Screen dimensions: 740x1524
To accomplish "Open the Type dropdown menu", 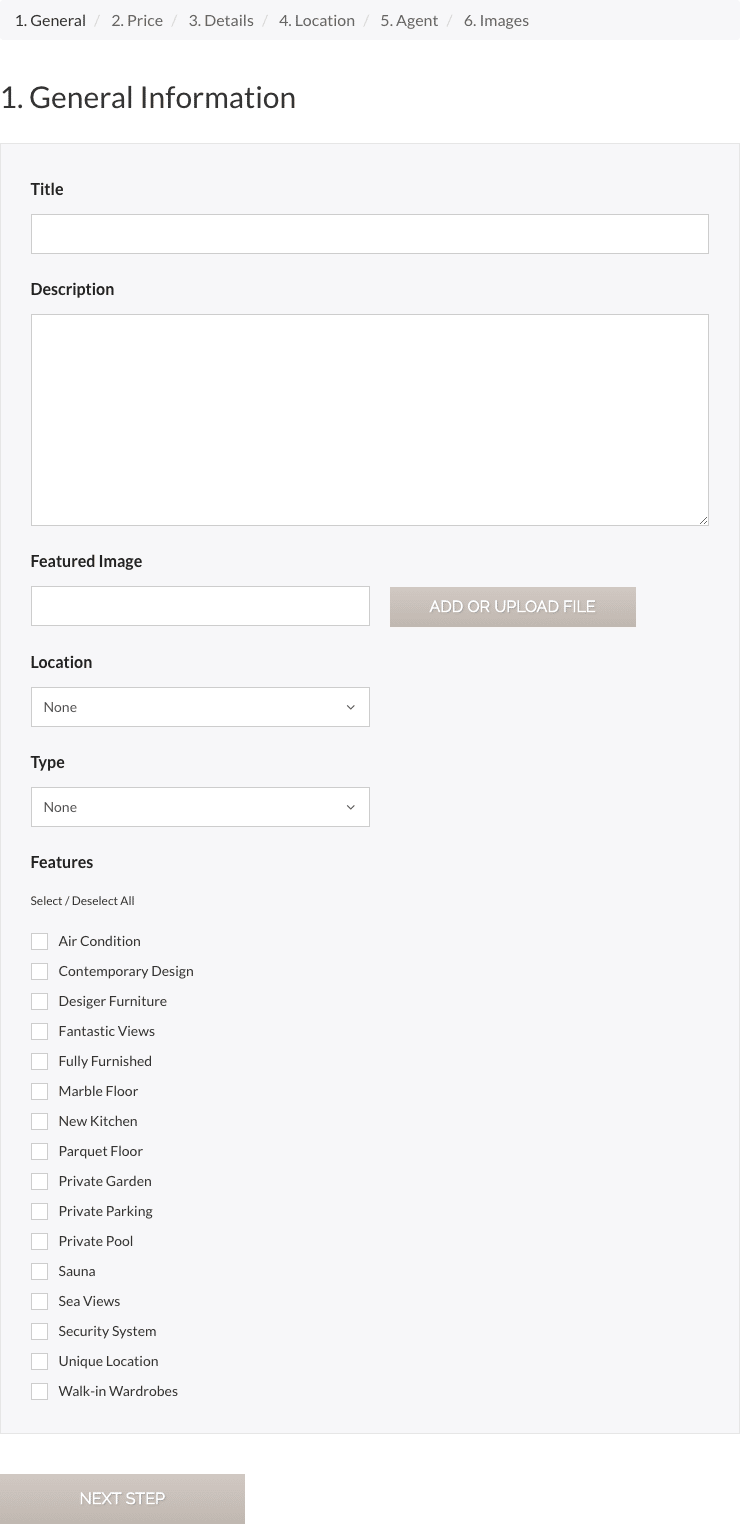I will tap(200, 807).
